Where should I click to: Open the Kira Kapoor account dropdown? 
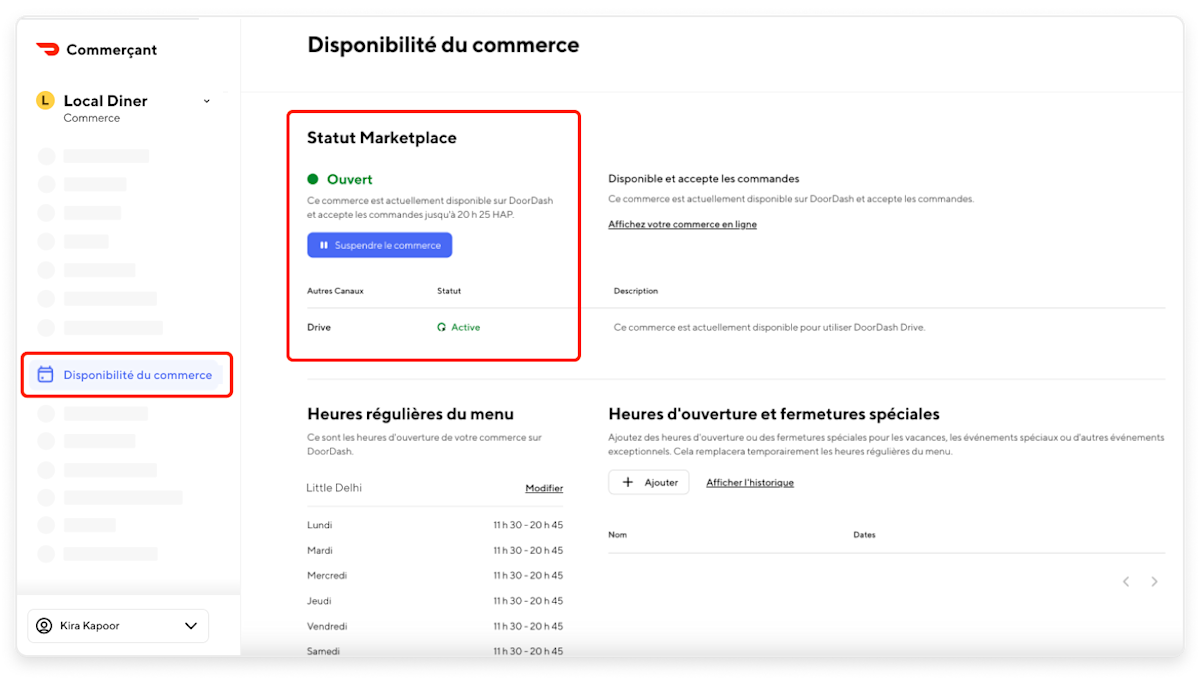[x=118, y=626]
